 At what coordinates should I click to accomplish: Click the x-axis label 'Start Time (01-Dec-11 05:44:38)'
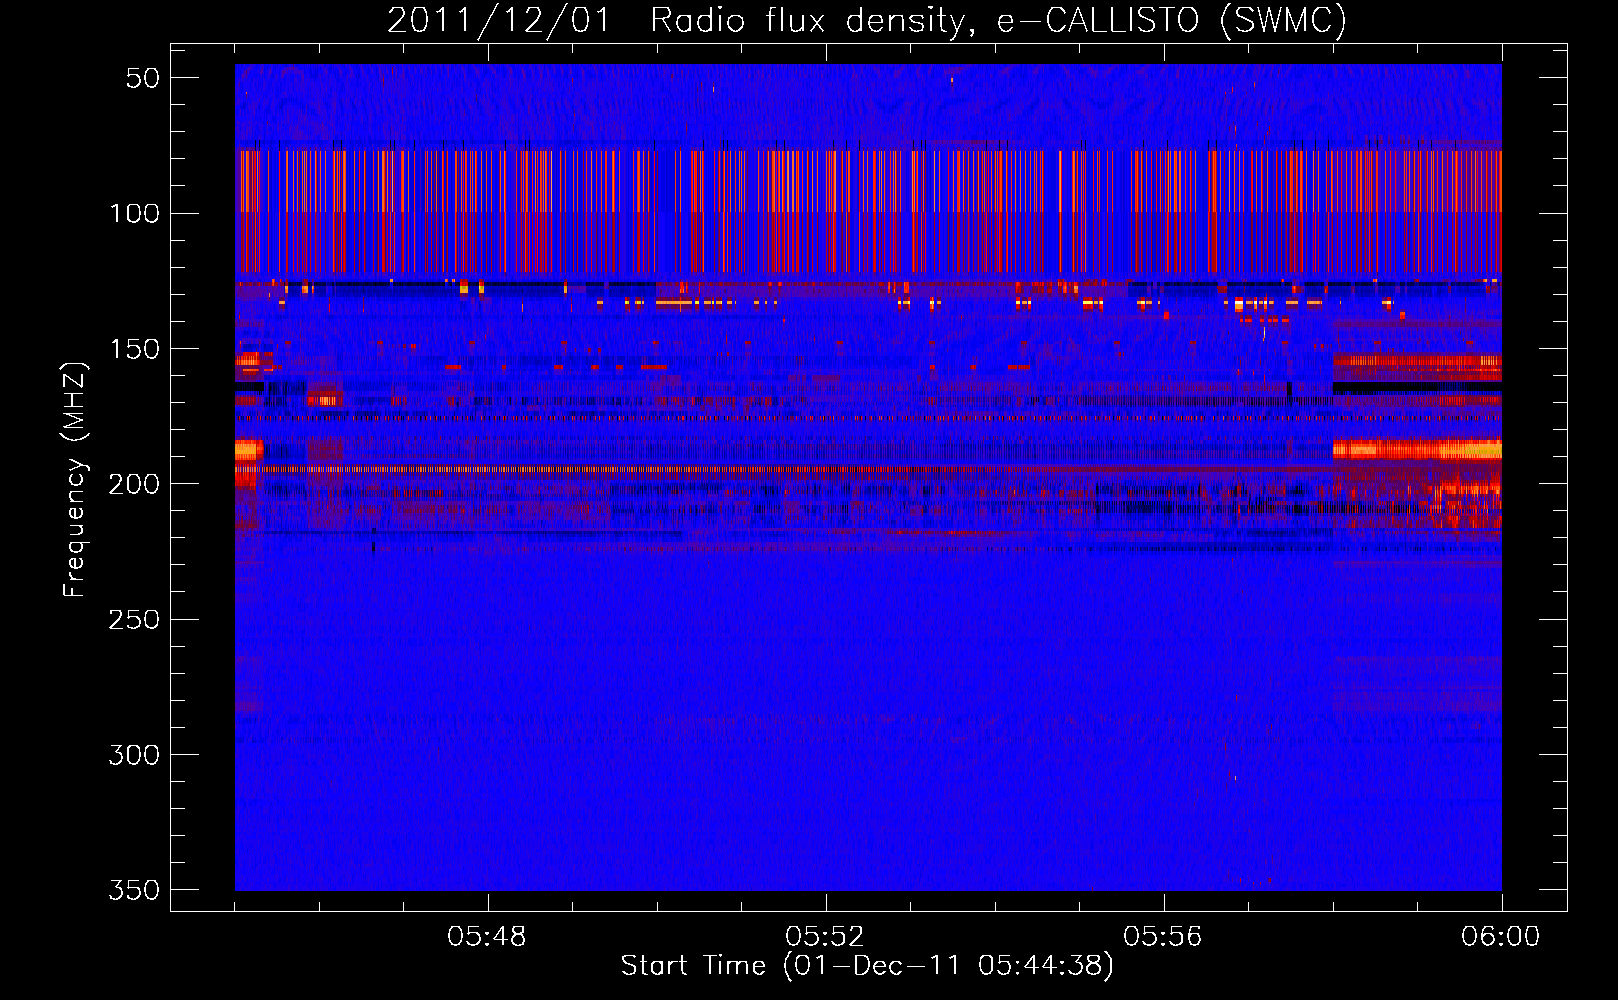point(867,966)
